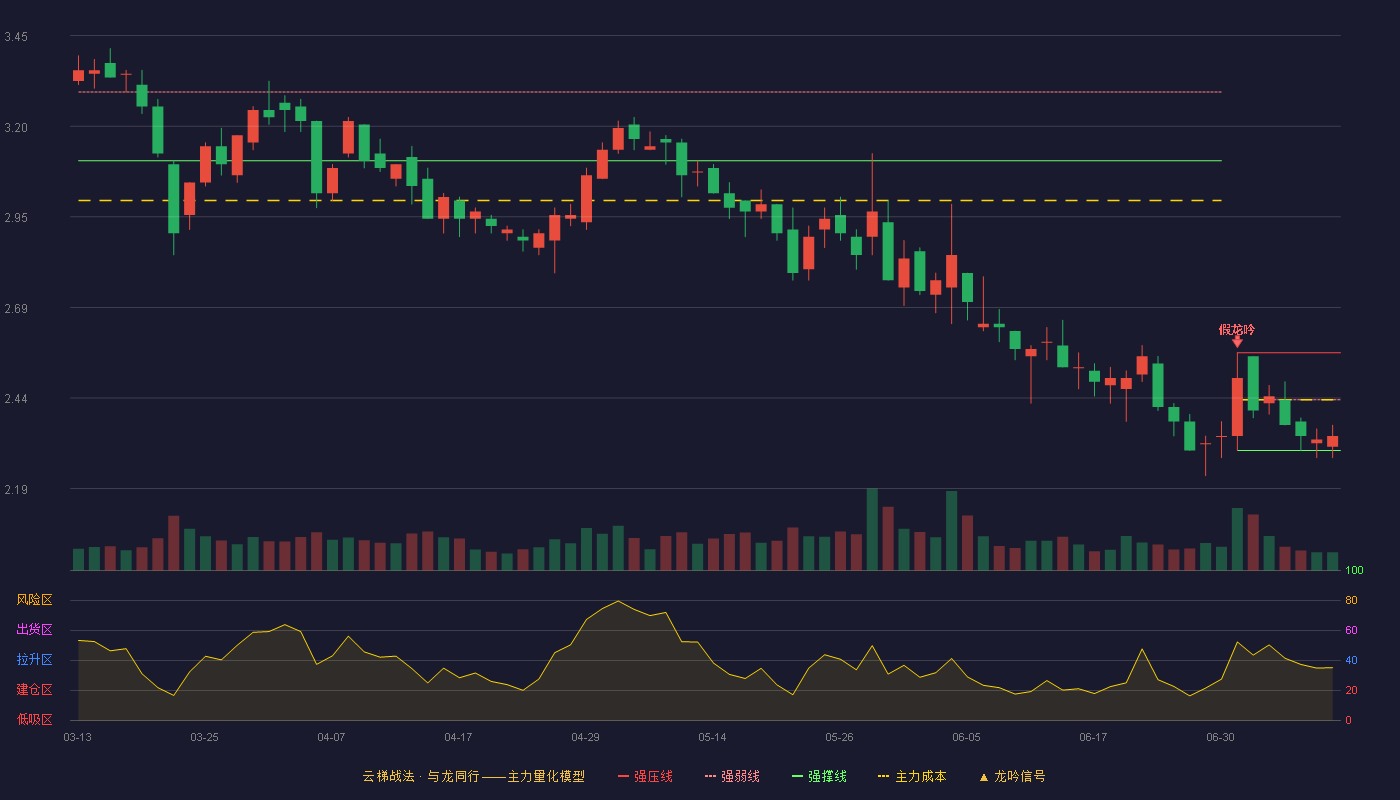The height and width of the screenshot is (800, 1400).
Task: Select the 06-30 date label
Action: click(1220, 737)
